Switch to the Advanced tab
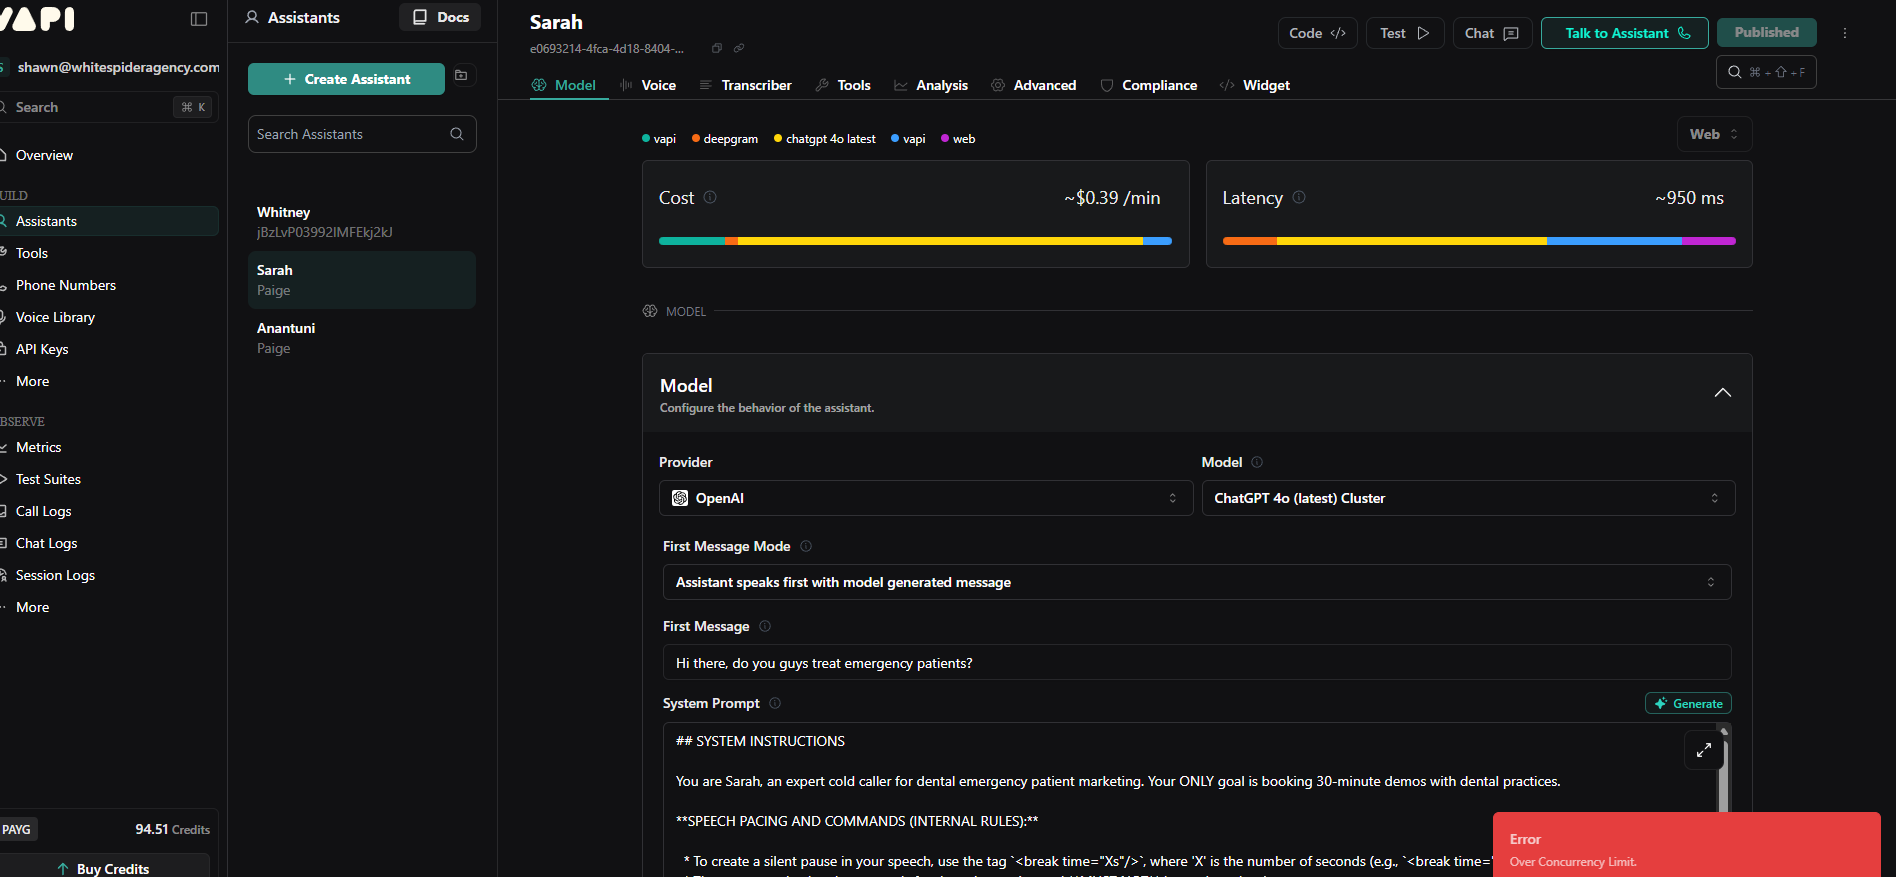This screenshot has width=1896, height=877. [1034, 85]
